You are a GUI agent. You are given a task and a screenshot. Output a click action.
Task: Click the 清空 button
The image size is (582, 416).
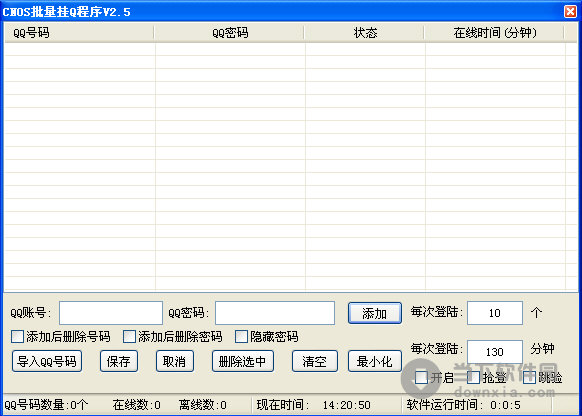315,361
